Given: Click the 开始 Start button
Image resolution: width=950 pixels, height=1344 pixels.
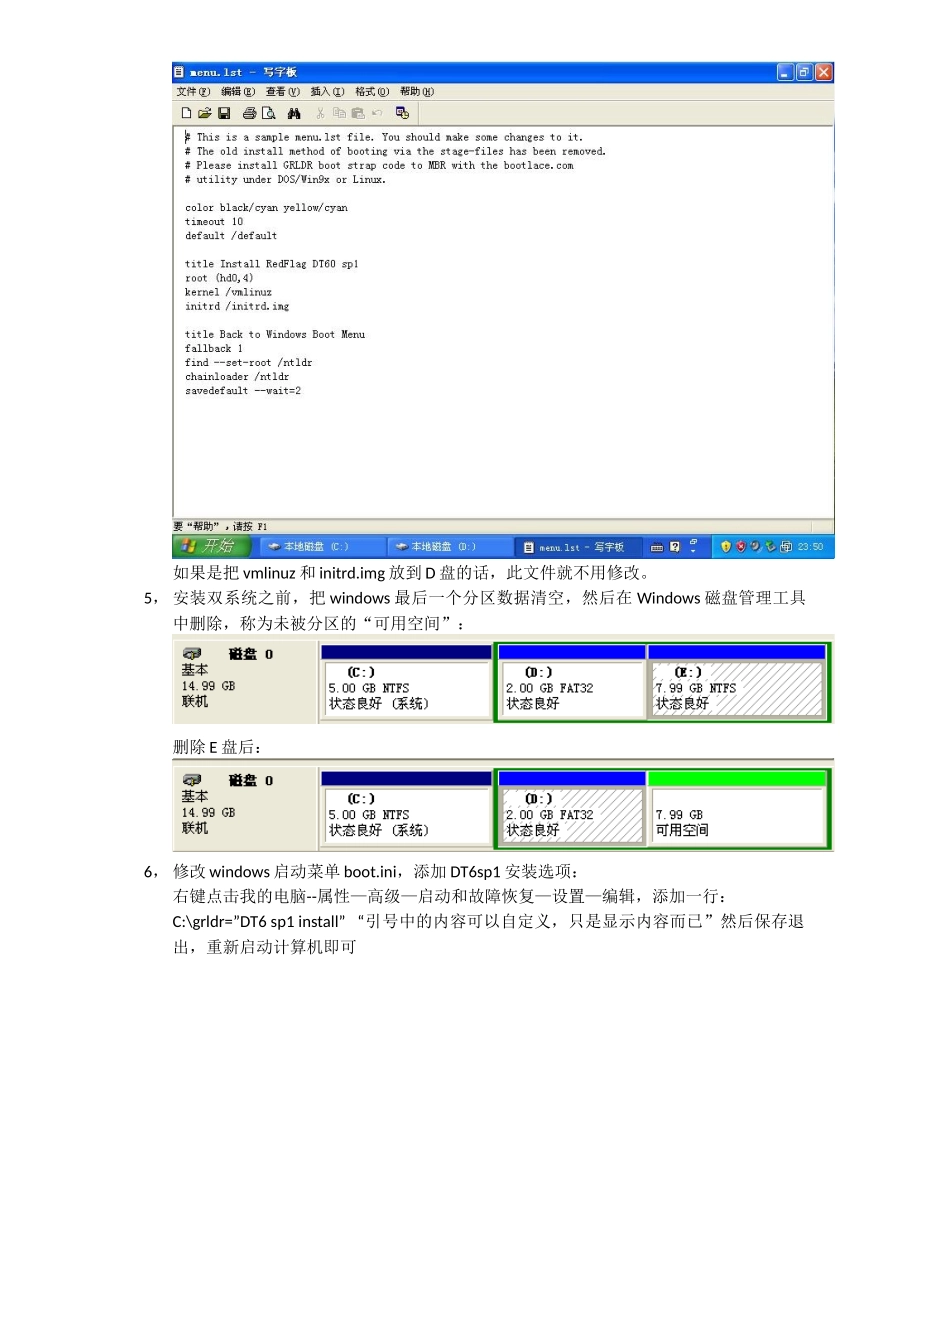Looking at the screenshot, I should point(212,546).
